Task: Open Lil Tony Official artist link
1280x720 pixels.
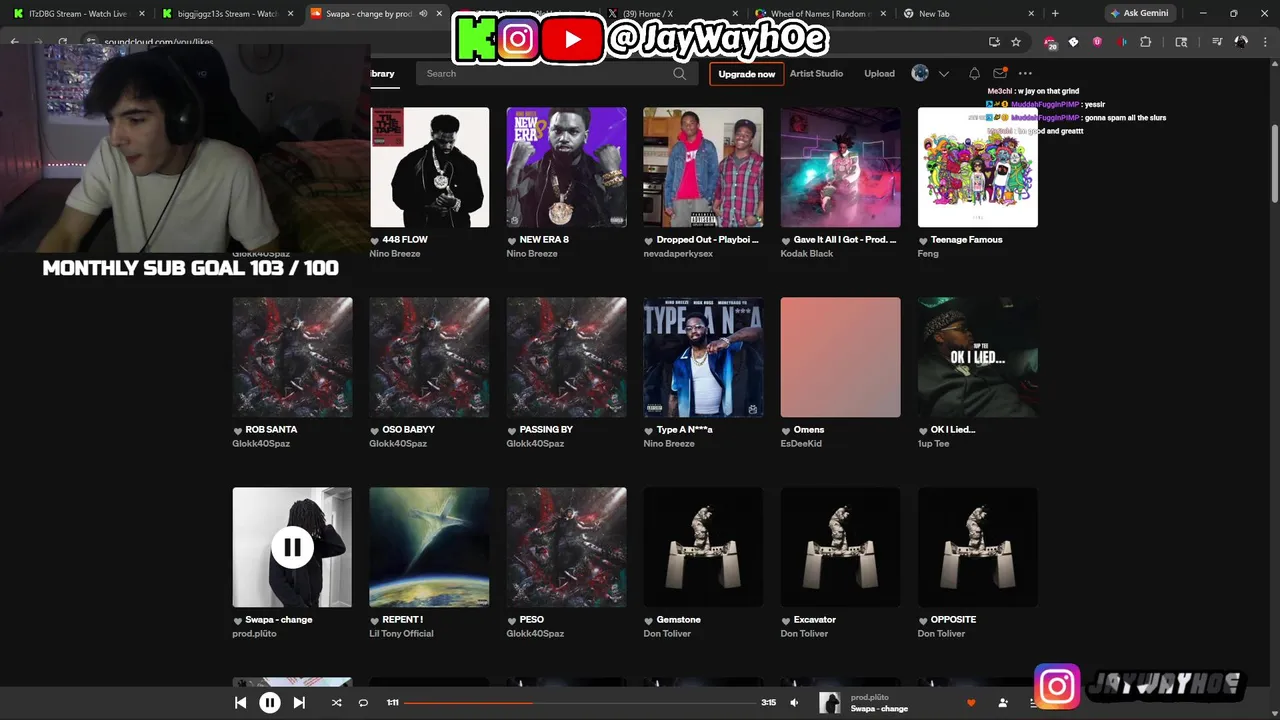Action: pos(401,634)
